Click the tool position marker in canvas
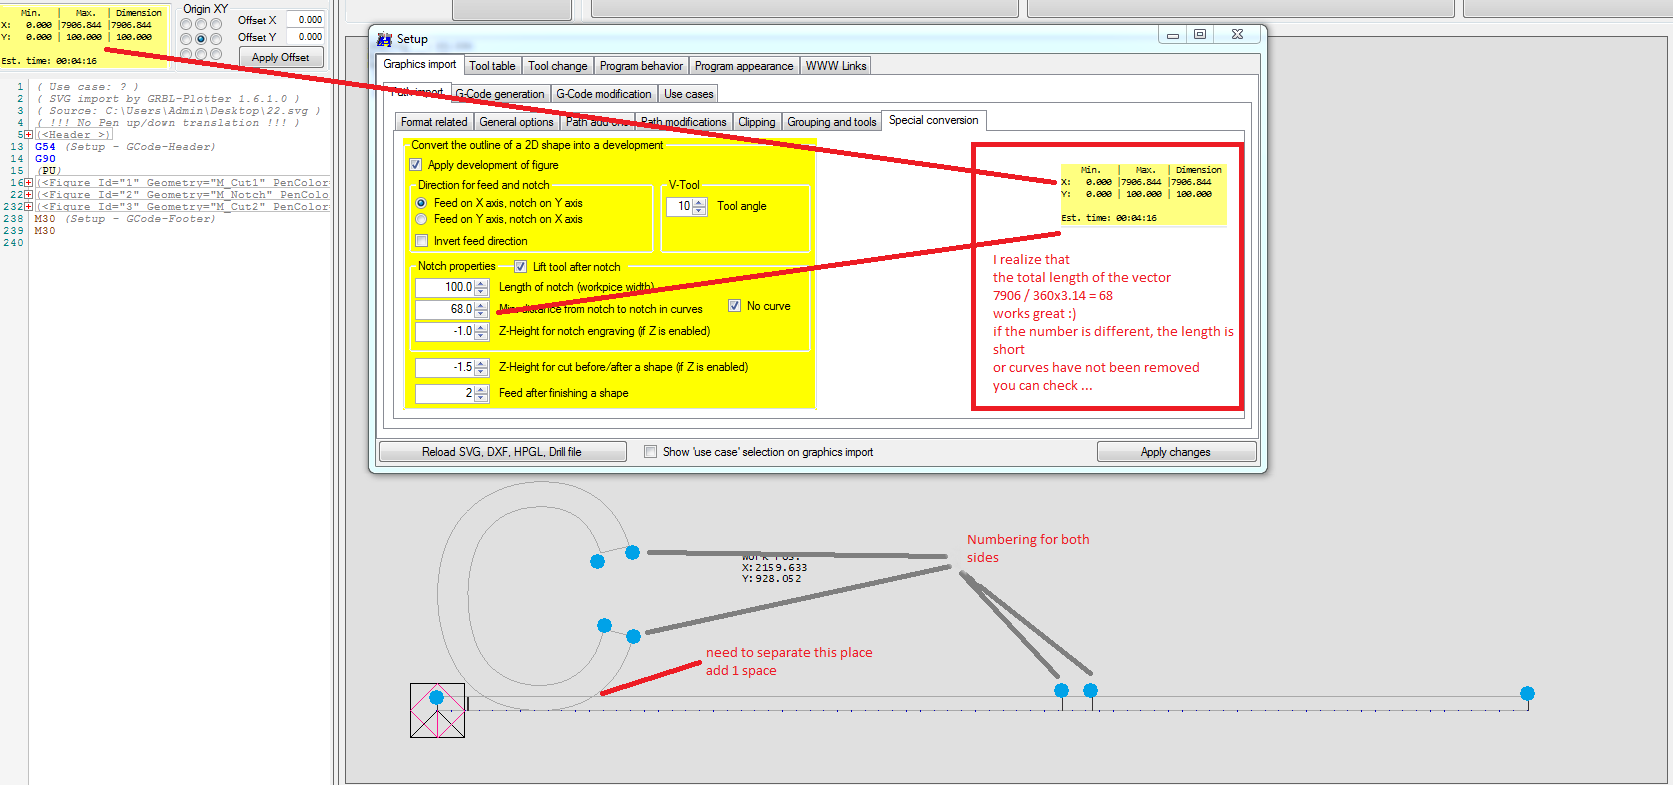The width and height of the screenshot is (1673, 785). 437,698
